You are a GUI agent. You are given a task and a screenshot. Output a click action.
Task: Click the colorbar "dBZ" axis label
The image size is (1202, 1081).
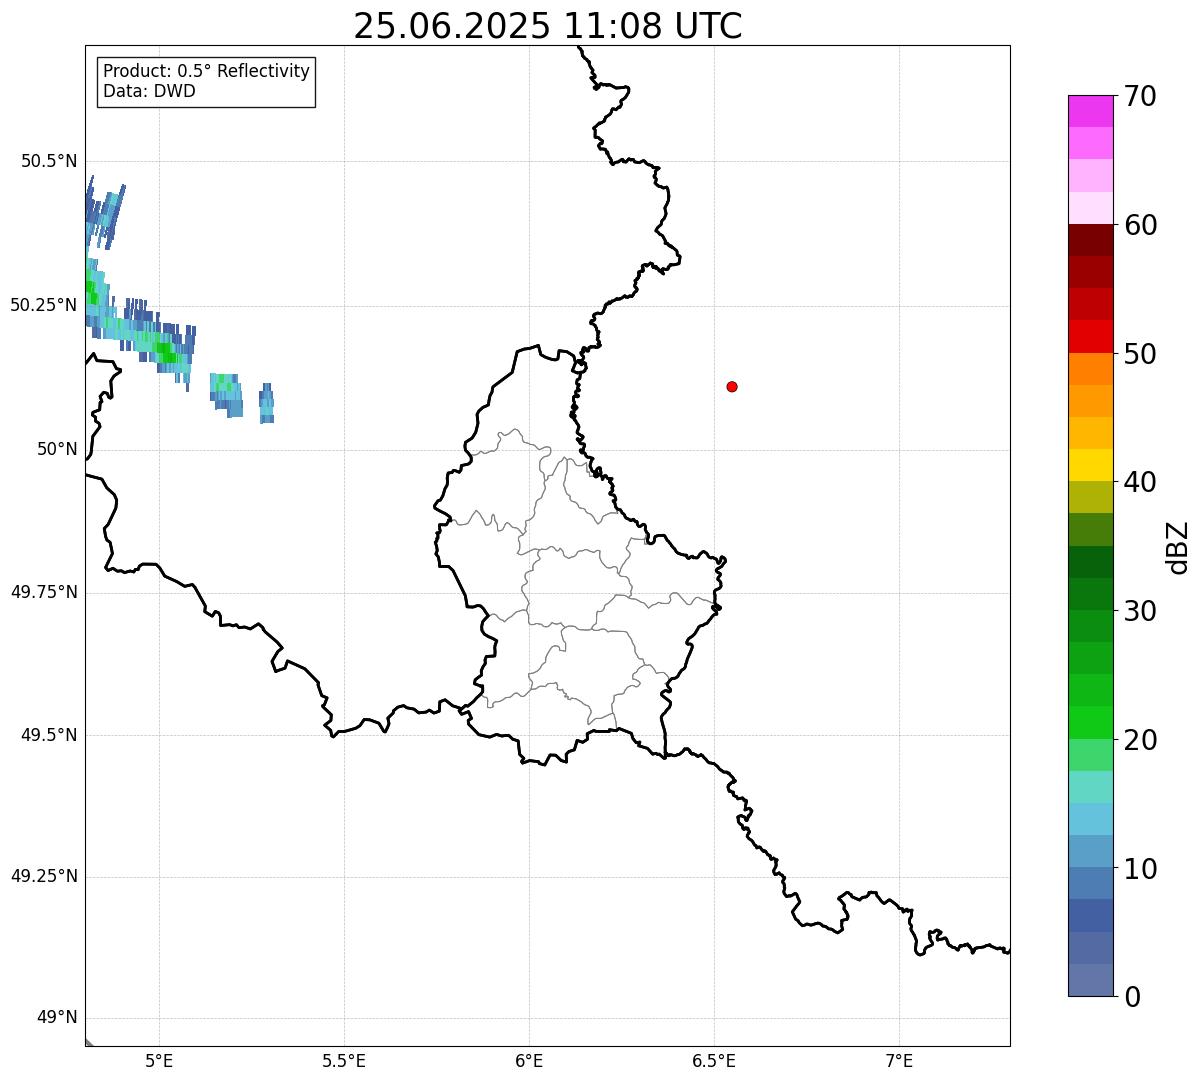pos(1178,547)
